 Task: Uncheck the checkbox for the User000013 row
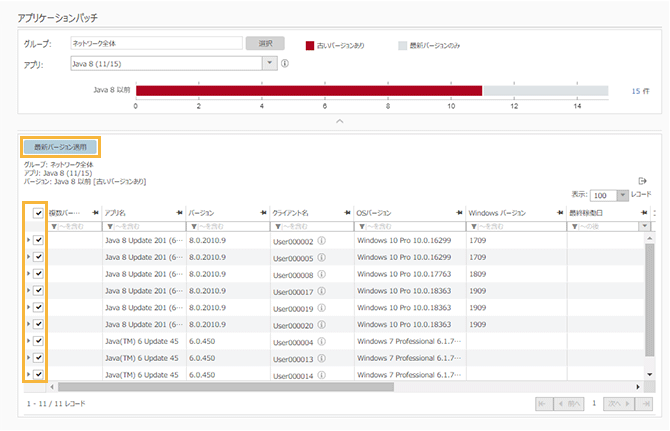click(x=38, y=358)
